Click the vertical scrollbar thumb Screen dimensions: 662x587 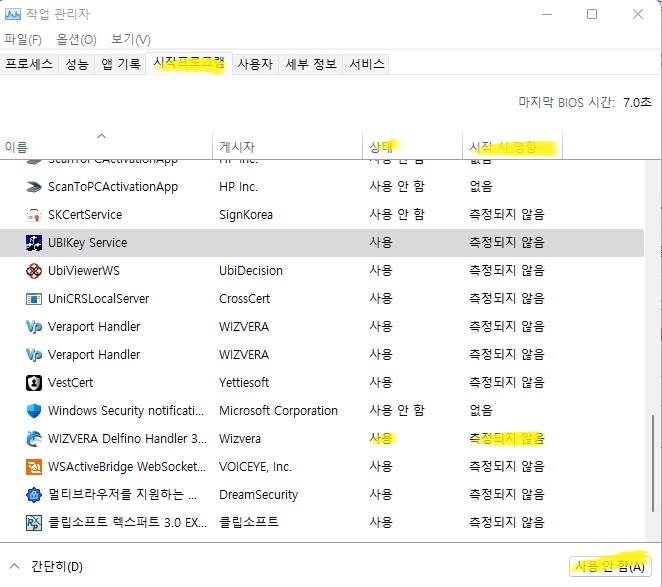click(x=653, y=464)
